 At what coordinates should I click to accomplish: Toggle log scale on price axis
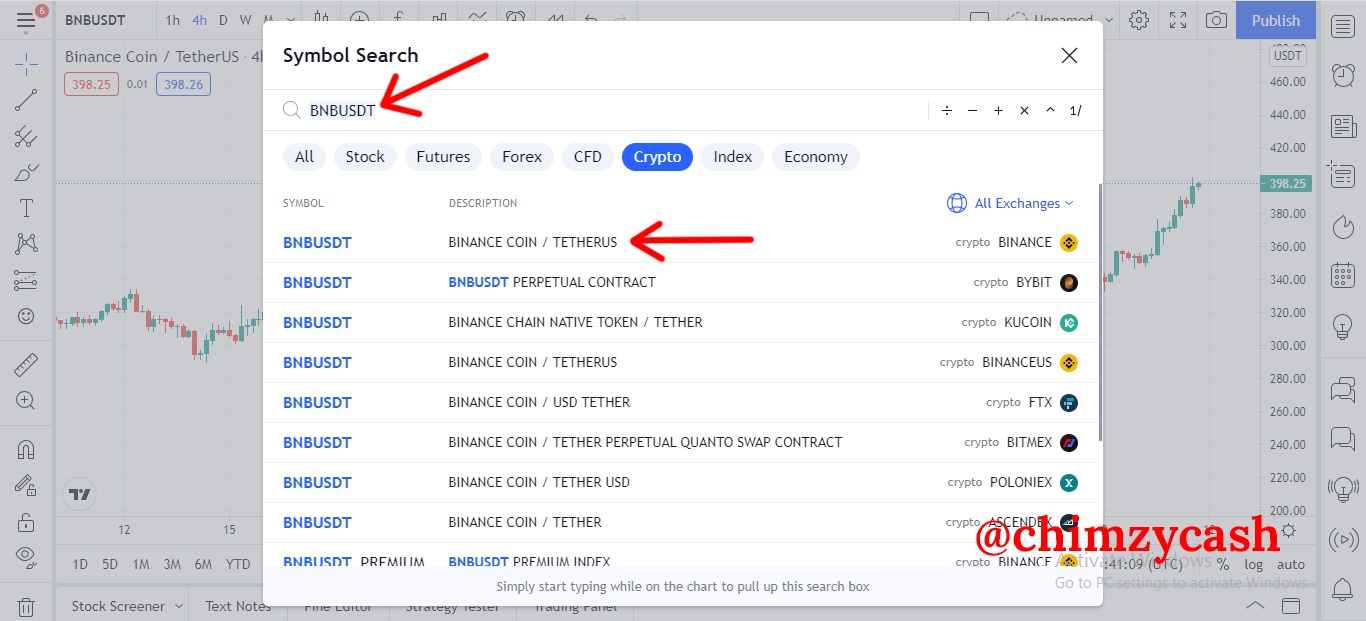coord(1253,564)
